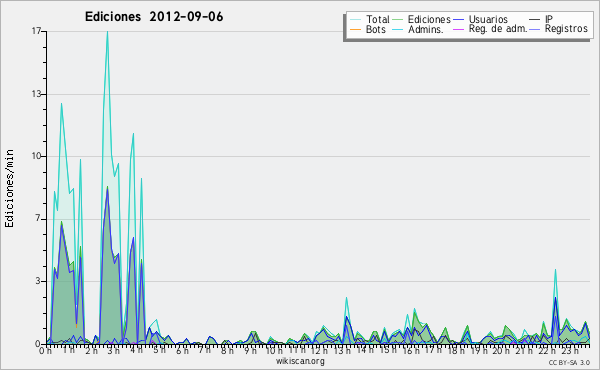Click the y-axis value 3
The width and height of the screenshot is (600, 370).
[x=38, y=281]
